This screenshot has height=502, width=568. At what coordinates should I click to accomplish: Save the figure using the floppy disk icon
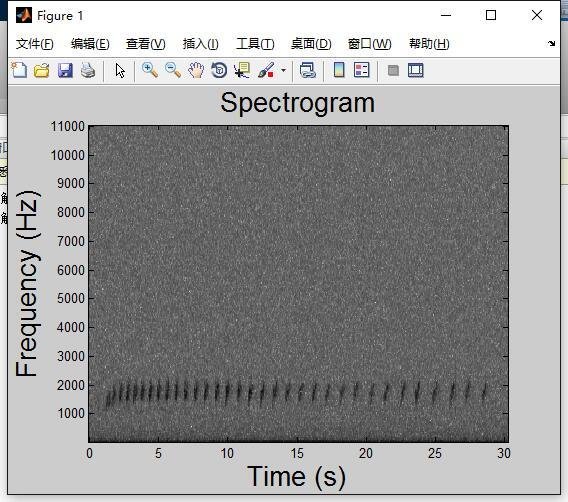(65, 70)
